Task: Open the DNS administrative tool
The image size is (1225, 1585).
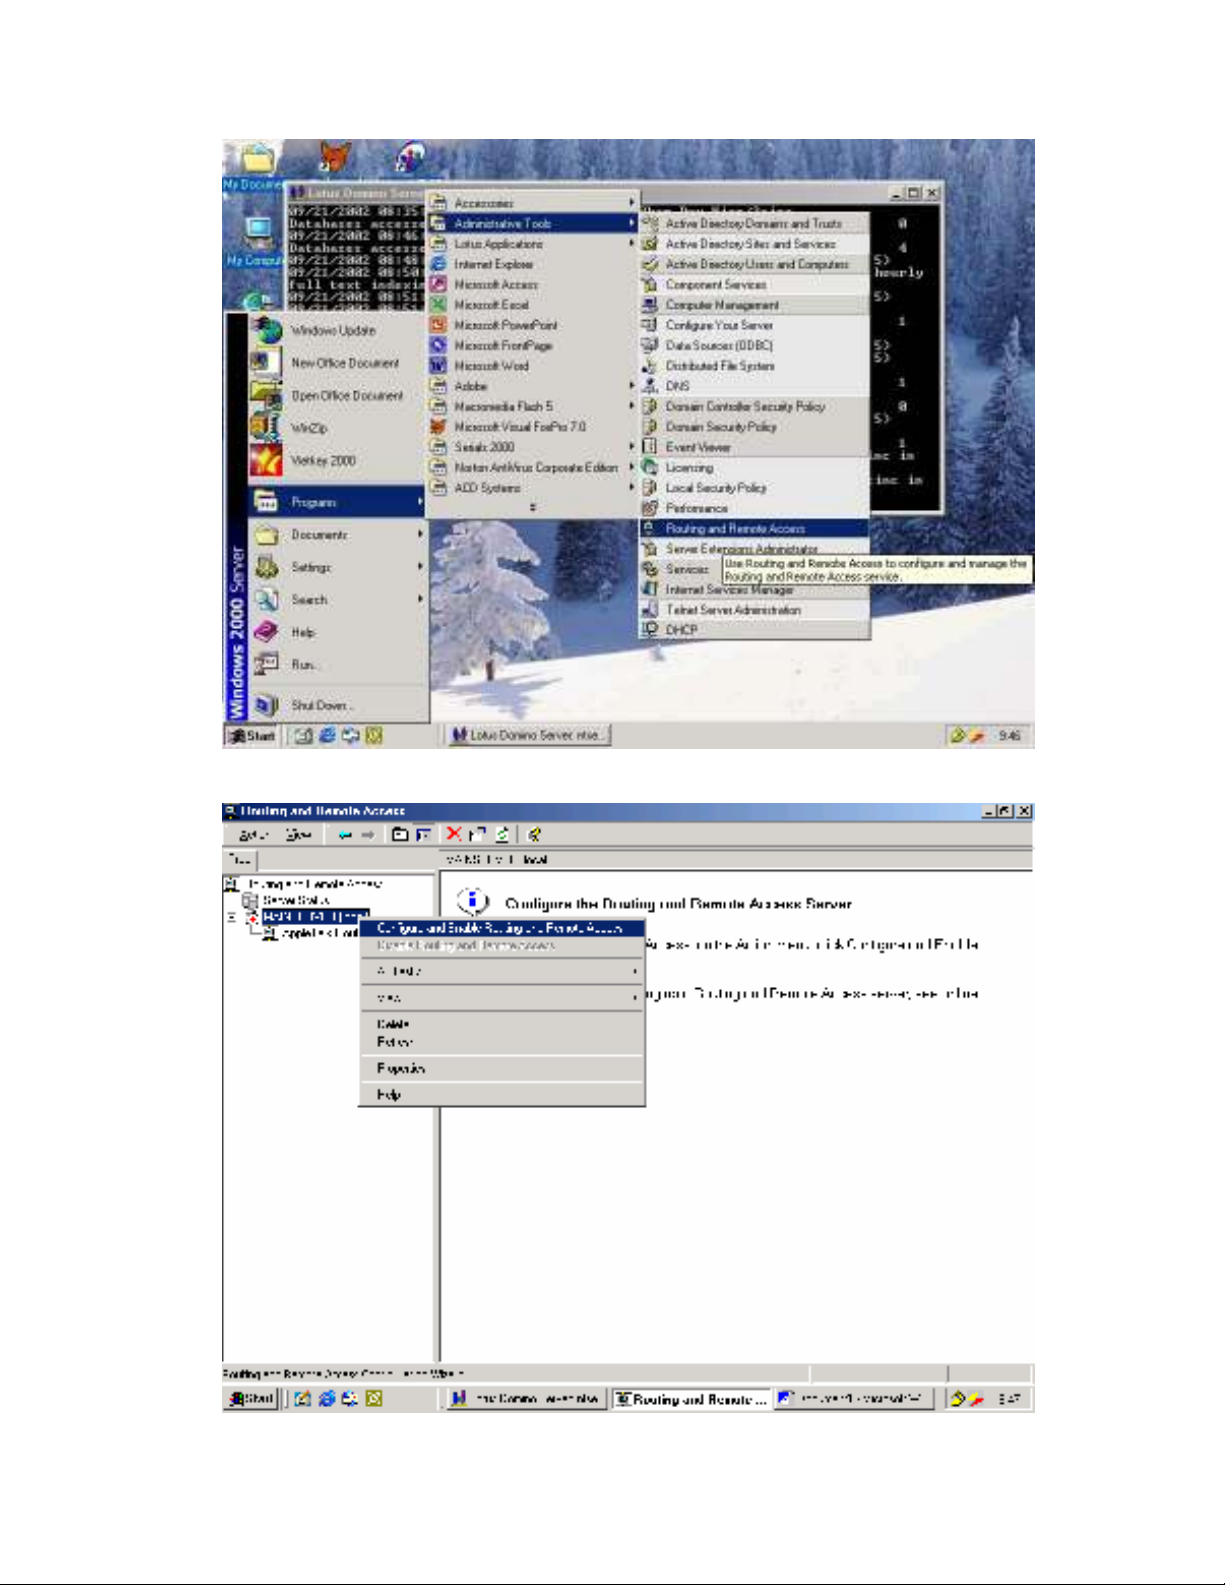Action: (x=677, y=386)
